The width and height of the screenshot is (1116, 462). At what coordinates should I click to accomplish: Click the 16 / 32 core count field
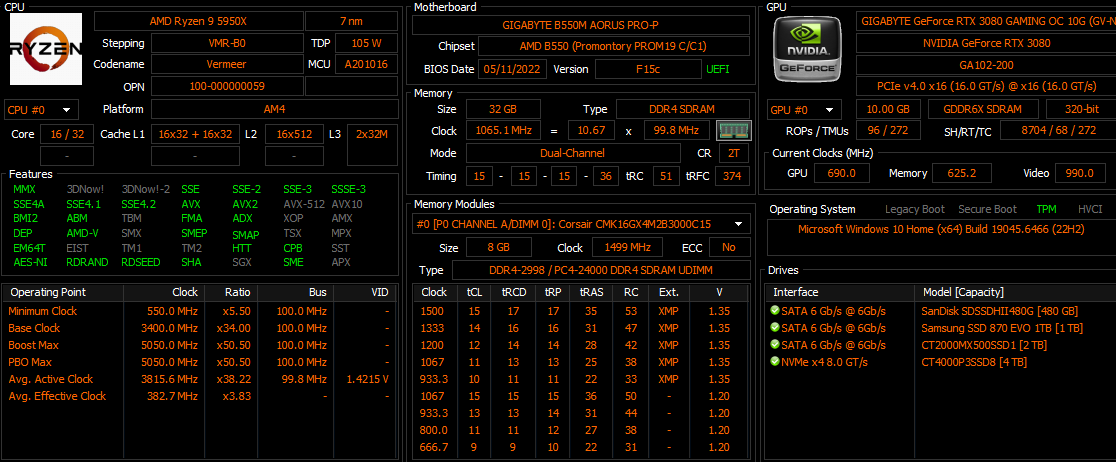tap(67, 134)
